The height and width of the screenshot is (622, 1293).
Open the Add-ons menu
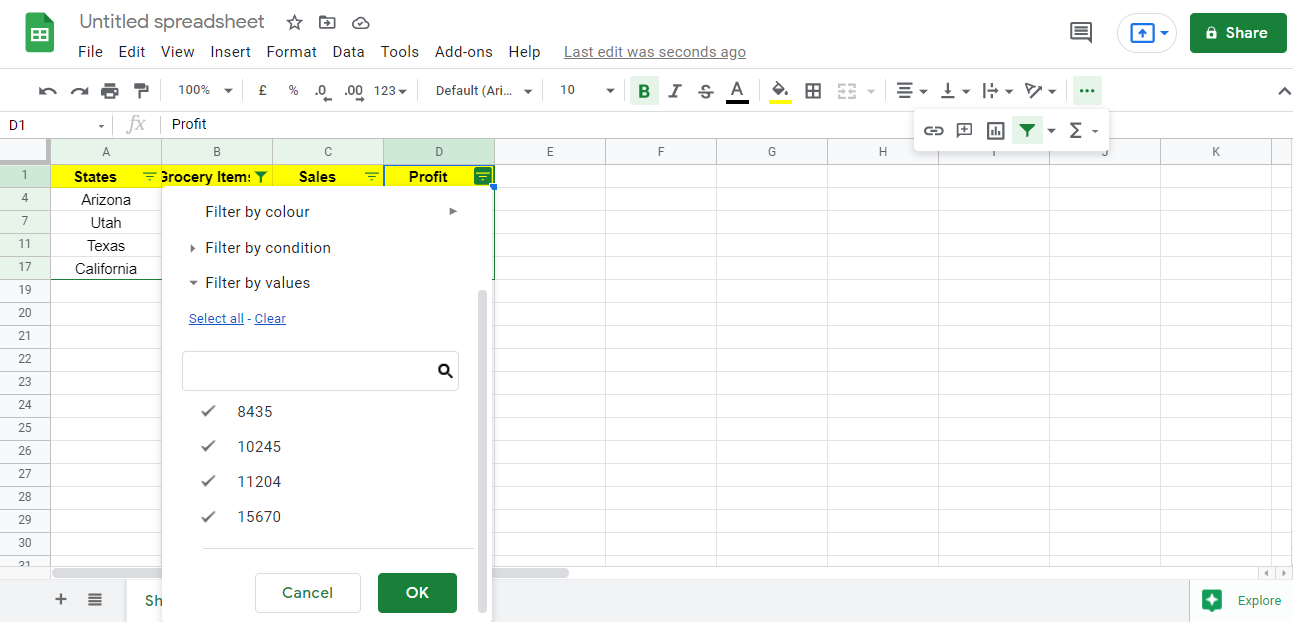pos(464,52)
